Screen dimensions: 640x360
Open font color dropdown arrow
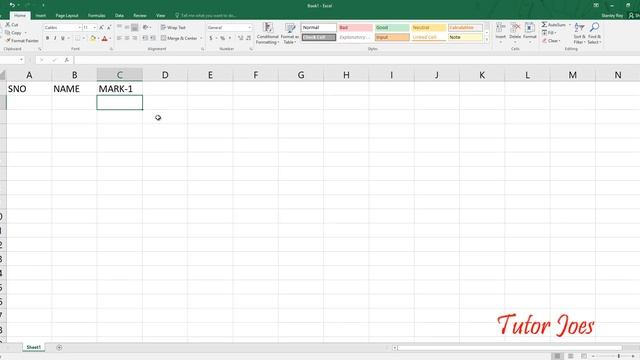[110, 38]
